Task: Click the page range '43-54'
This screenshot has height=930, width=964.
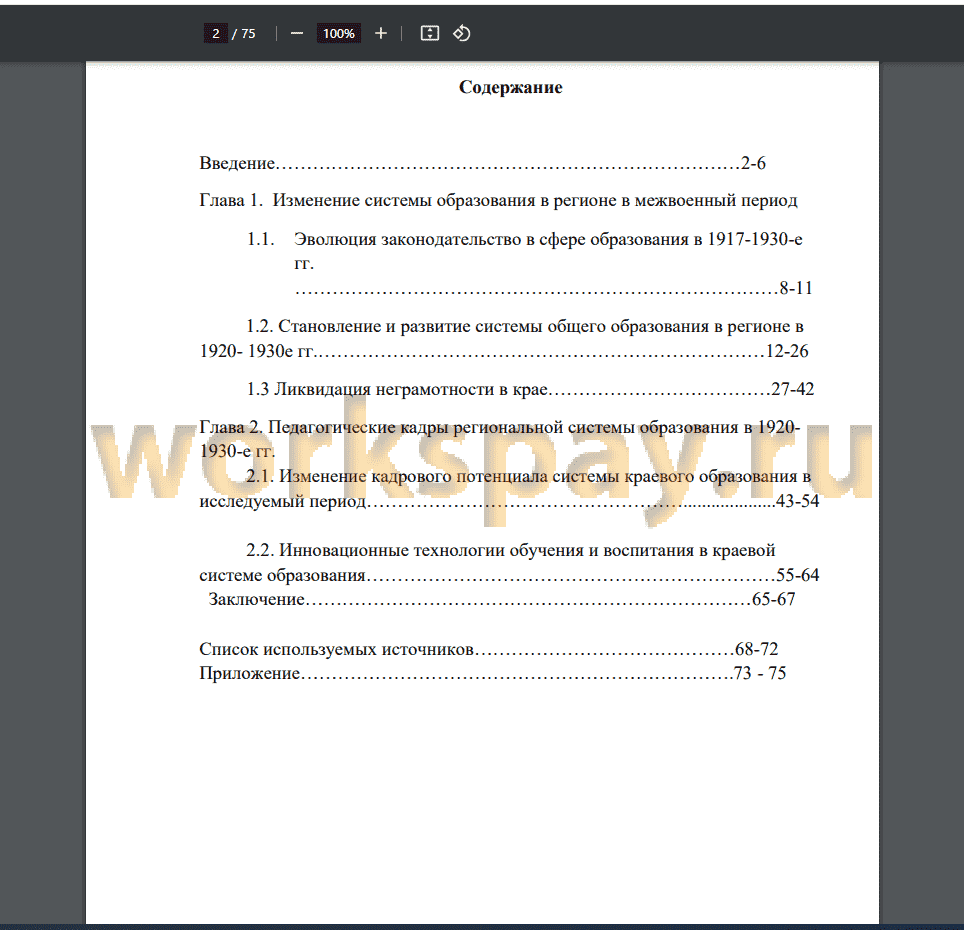Action: pyautogui.click(x=798, y=501)
